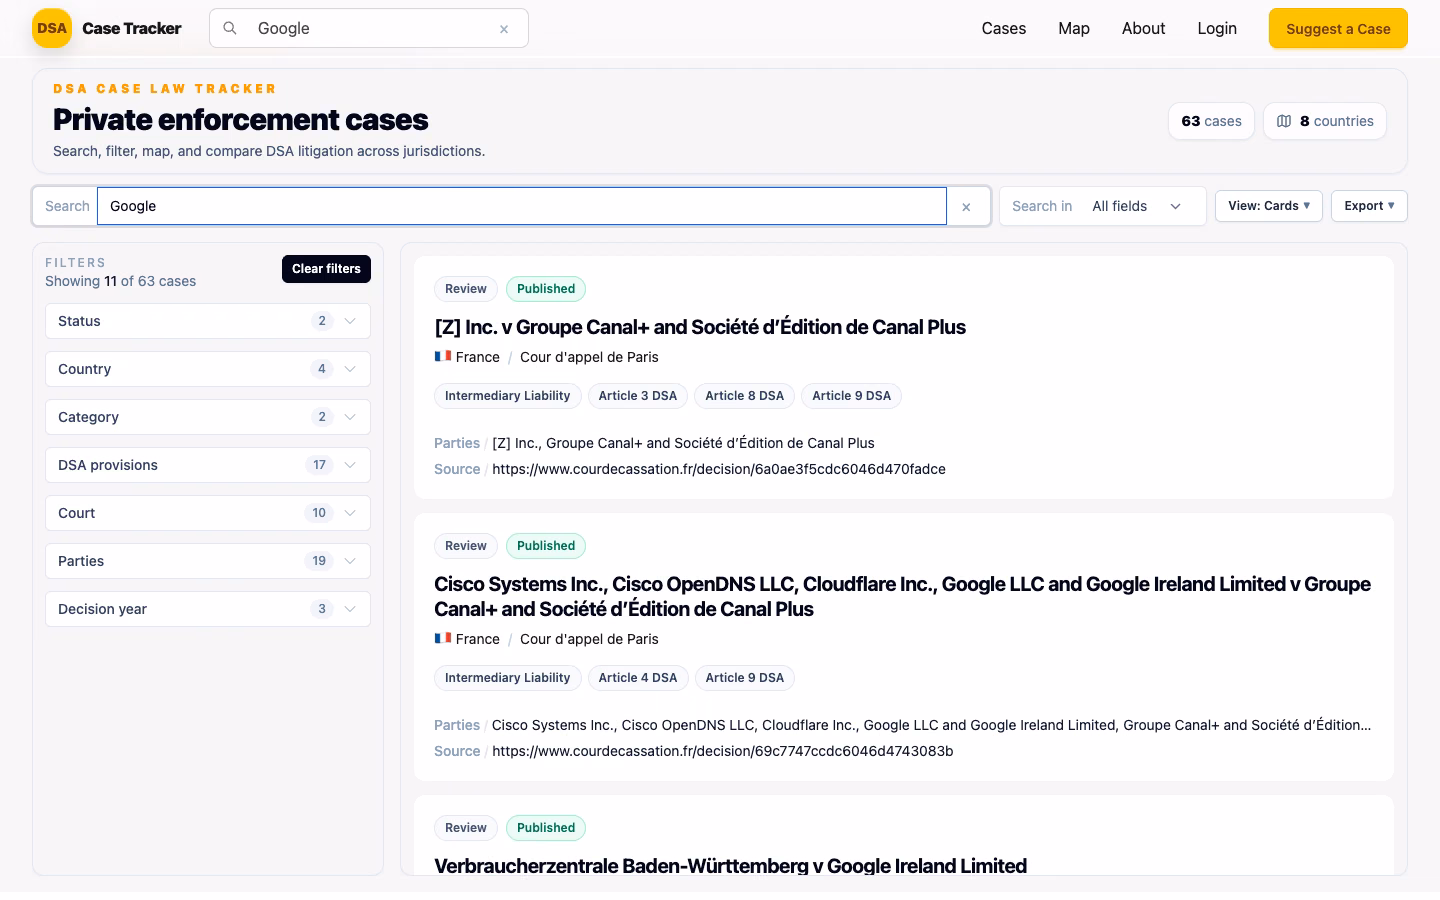
Task: Open the [Z] Inc. v Groupe Canal+ case
Action: pyautogui.click(x=700, y=327)
